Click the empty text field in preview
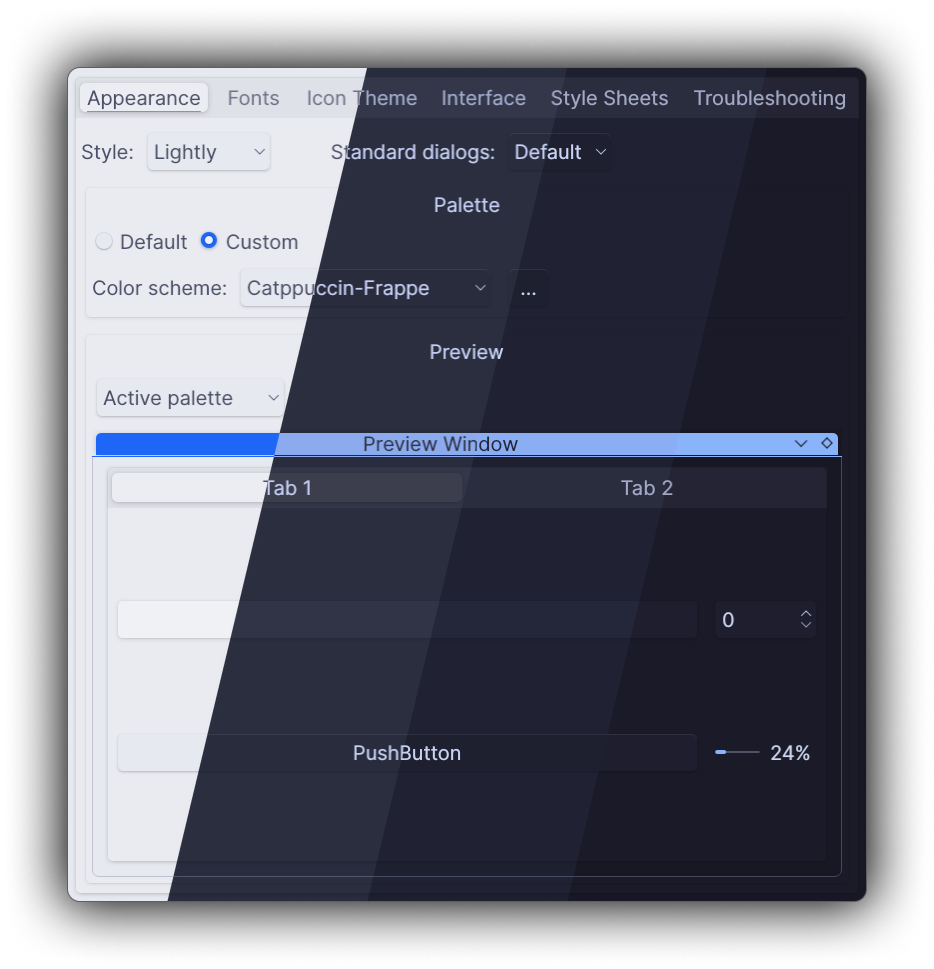This screenshot has width=934, height=969. [407, 620]
